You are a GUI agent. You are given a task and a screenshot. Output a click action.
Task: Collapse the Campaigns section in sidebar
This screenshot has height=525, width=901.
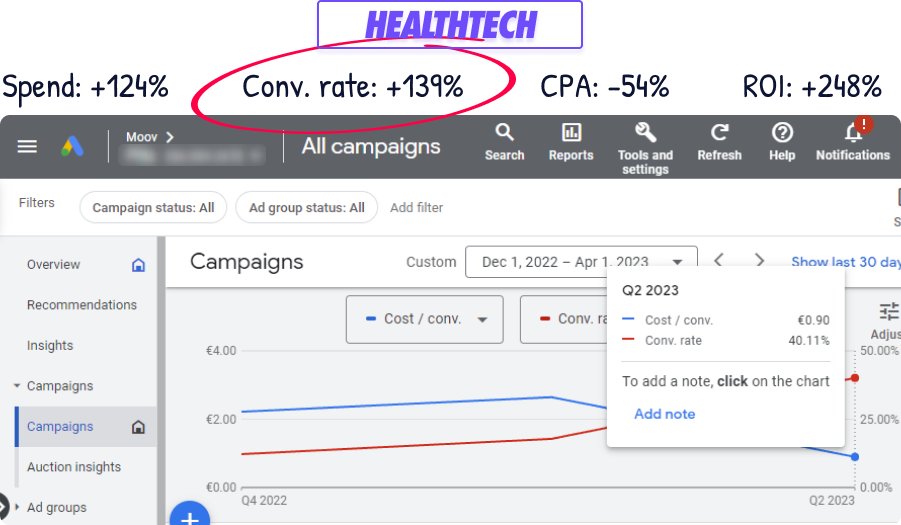point(16,386)
